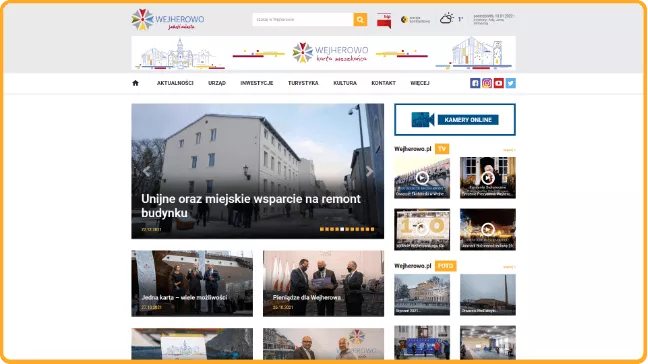Switch to the high-contrast version
This screenshot has height=364, width=648.
[415, 19]
